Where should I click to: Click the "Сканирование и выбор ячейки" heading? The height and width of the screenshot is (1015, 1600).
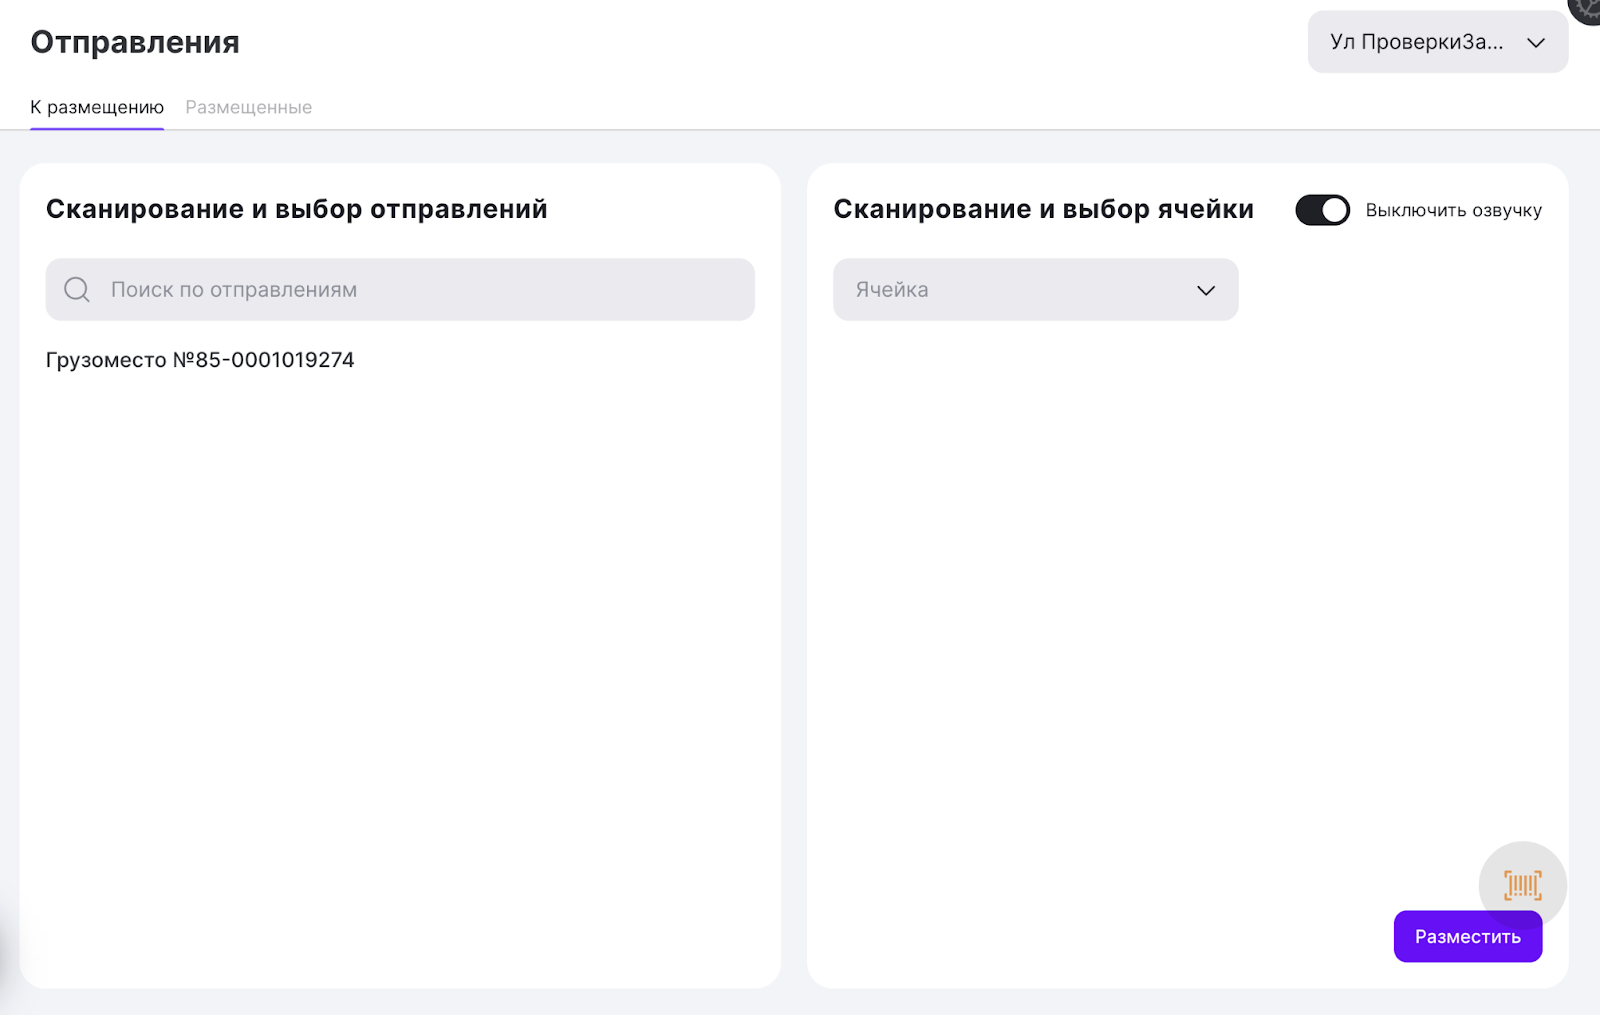(x=1043, y=209)
